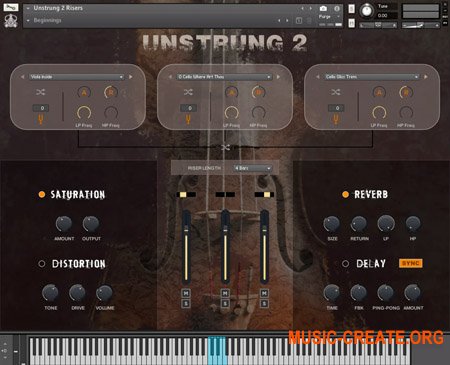
Task: Open the instrument info icon
Action: pyautogui.click(x=337, y=9)
